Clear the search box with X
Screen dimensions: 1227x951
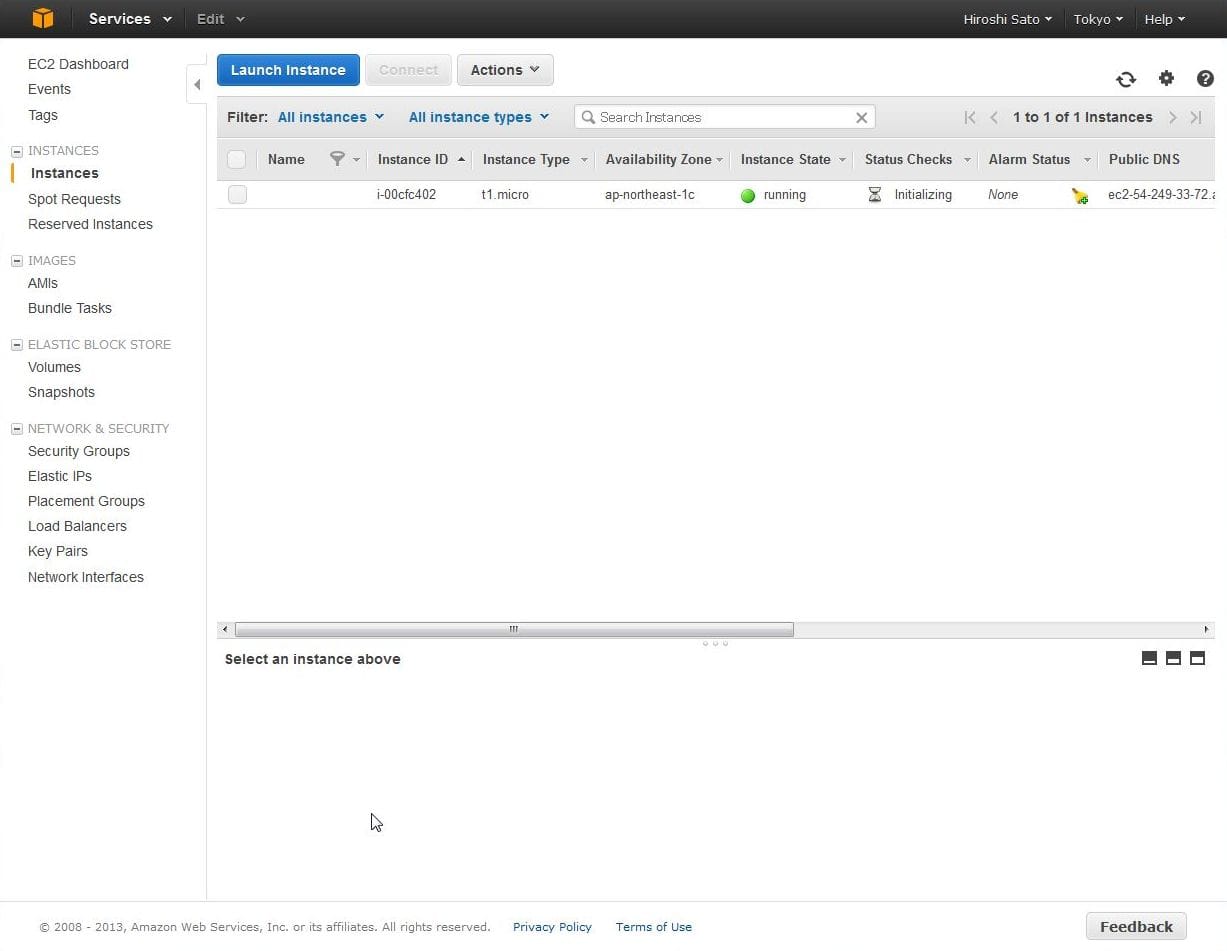tap(861, 118)
